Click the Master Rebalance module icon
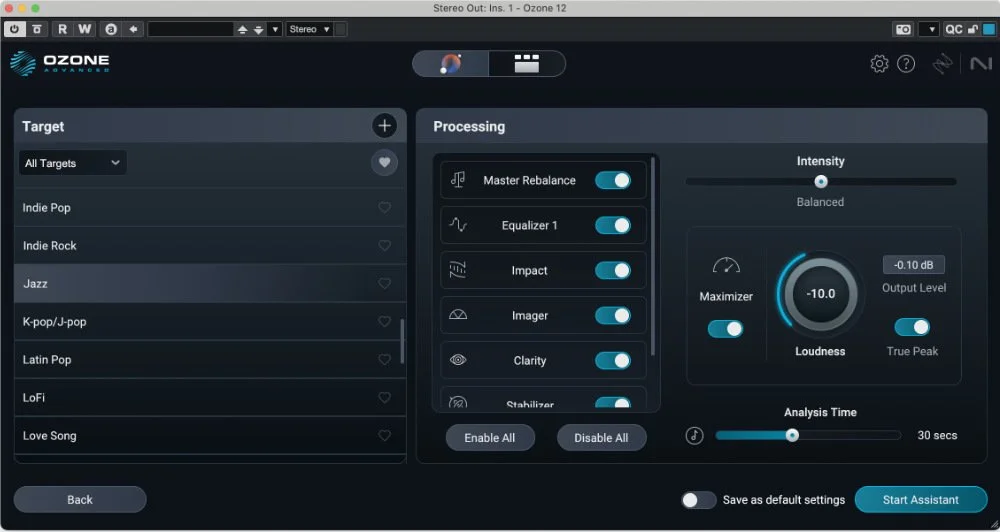This screenshot has width=1000, height=532. coord(458,180)
